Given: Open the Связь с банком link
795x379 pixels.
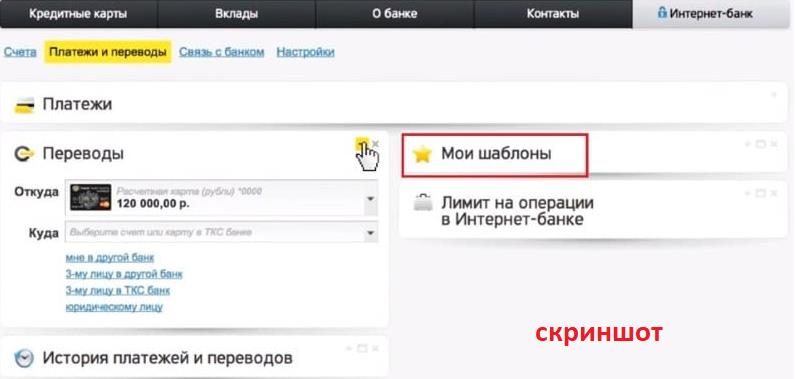Looking at the screenshot, I should [222, 52].
